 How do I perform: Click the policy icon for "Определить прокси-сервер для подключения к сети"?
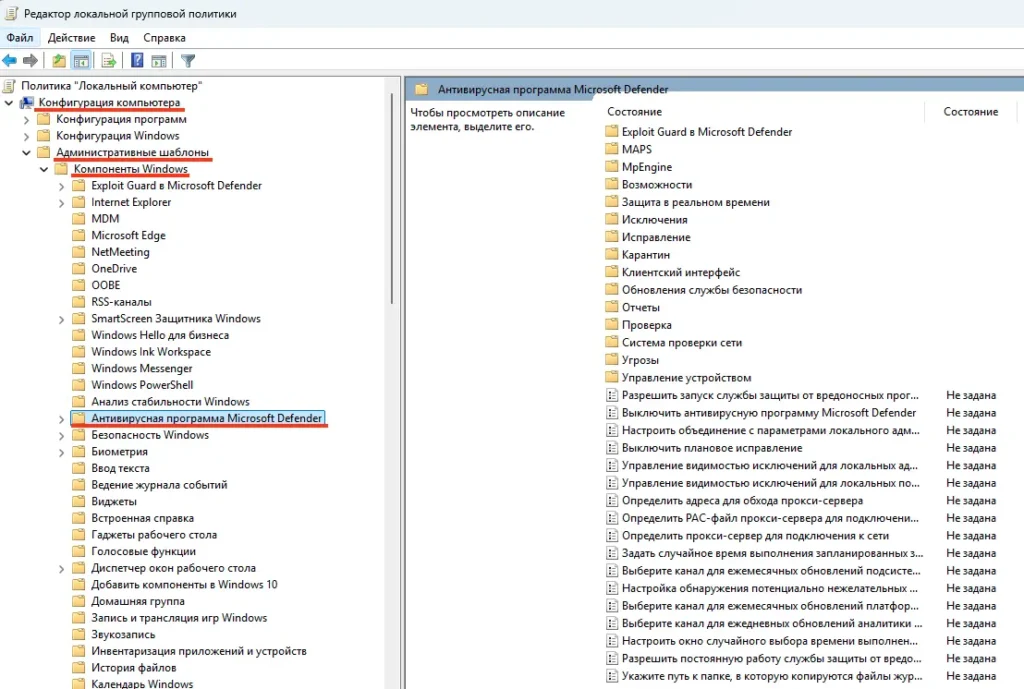click(x=612, y=536)
